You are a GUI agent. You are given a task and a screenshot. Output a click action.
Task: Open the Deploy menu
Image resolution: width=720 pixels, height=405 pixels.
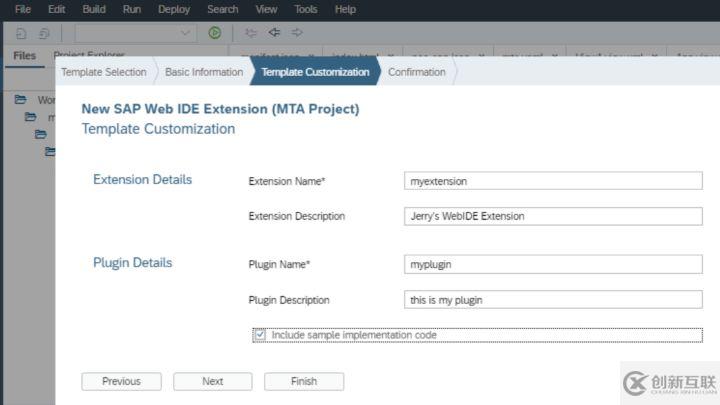(x=174, y=9)
